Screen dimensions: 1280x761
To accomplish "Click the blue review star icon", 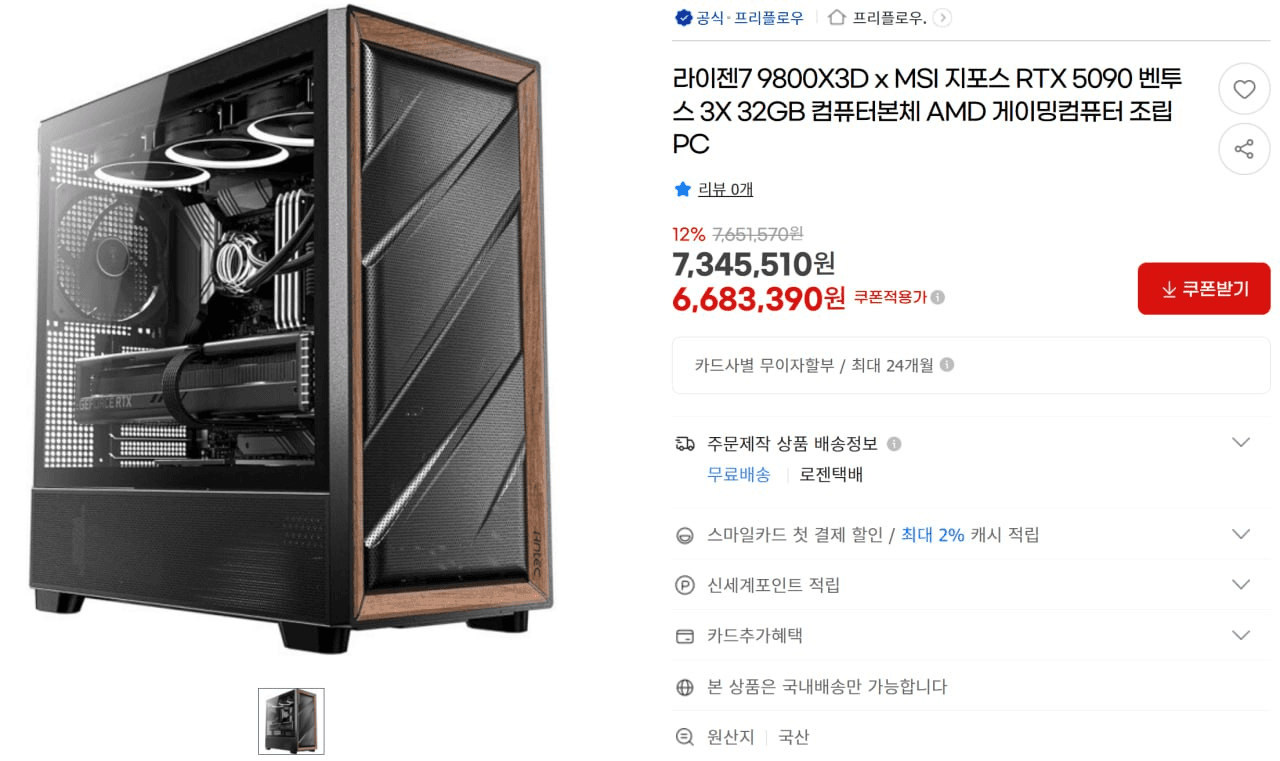I will click(x=683, y=189).
